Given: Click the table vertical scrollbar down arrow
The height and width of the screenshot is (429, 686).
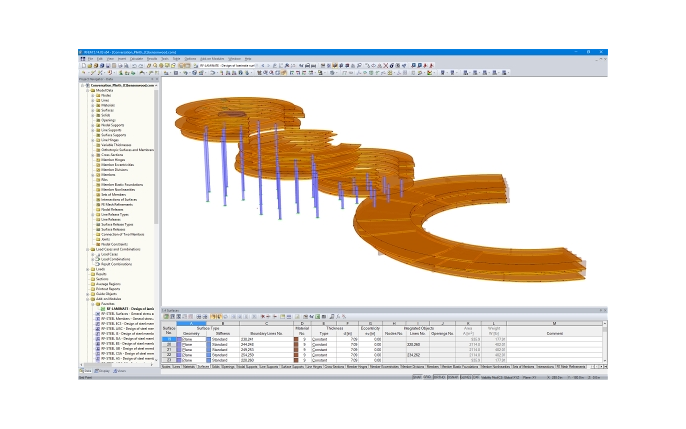Looking at the screenshot, I should 605,361.
